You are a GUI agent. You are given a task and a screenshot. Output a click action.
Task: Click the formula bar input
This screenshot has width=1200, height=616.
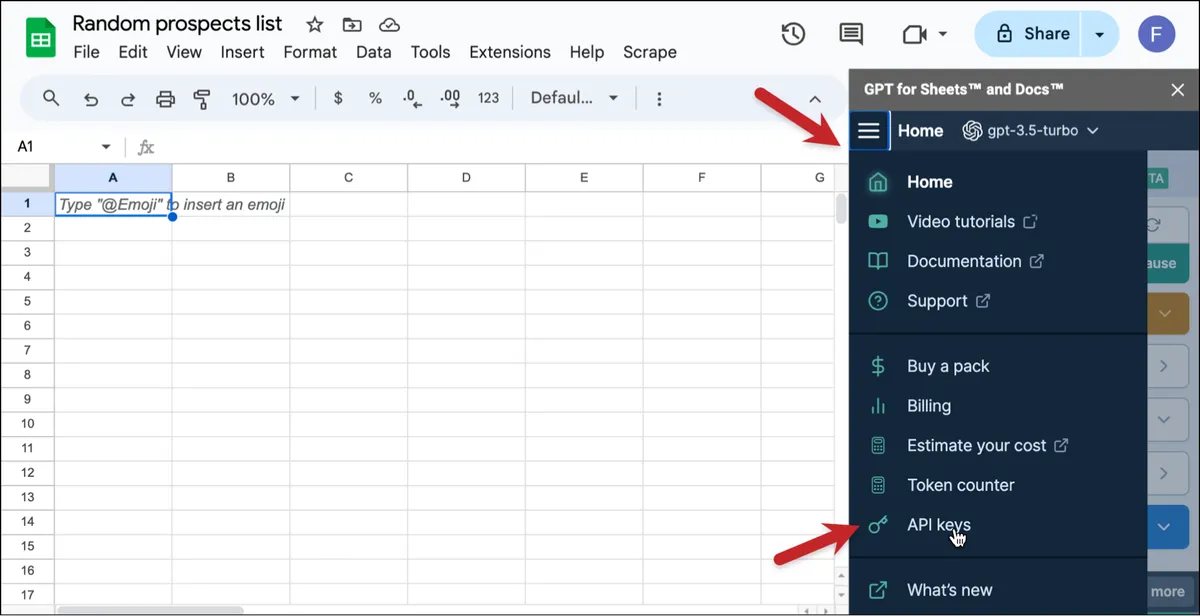tap(500, 147)
